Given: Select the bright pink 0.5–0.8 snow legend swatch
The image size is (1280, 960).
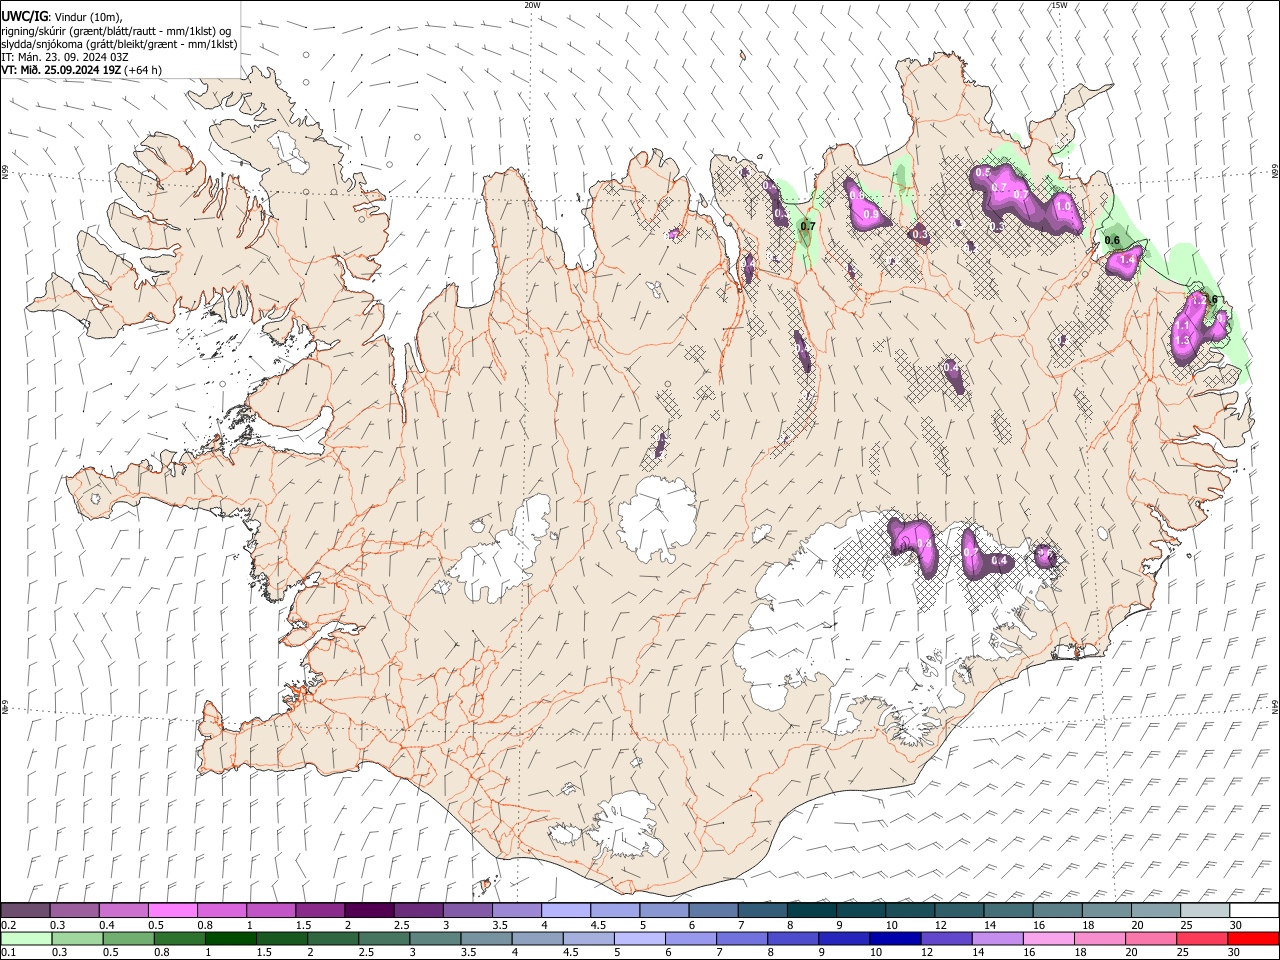Looking at the screenshot, I should pyautogui.click(x=172, y=911).
